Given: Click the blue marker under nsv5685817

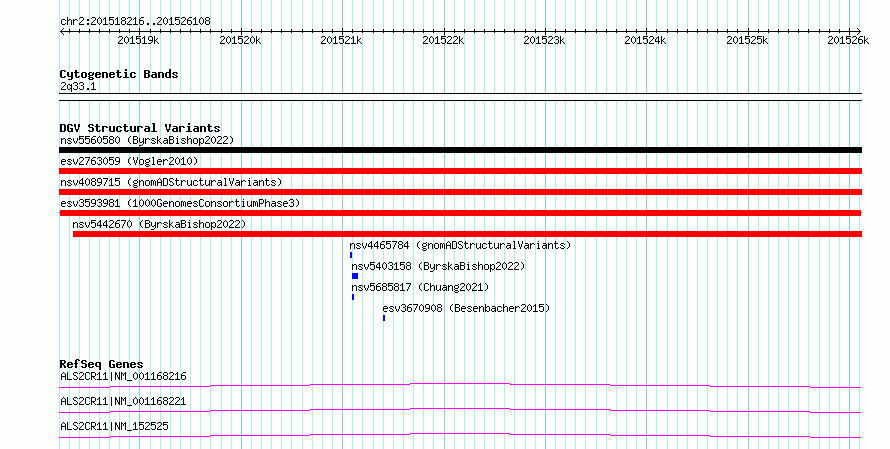Looking at the screenshot, I should (353, 297).
